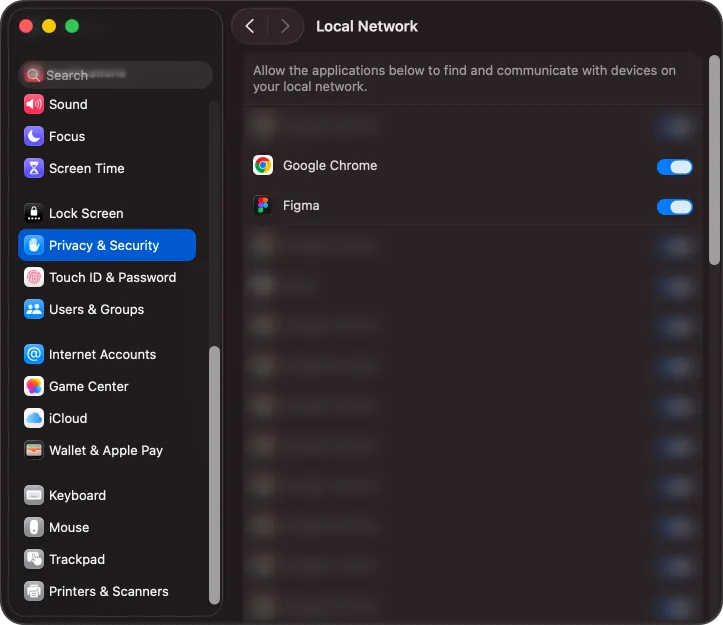Go back with the left chevron
The image size is (723, 625).
(250, 26)
